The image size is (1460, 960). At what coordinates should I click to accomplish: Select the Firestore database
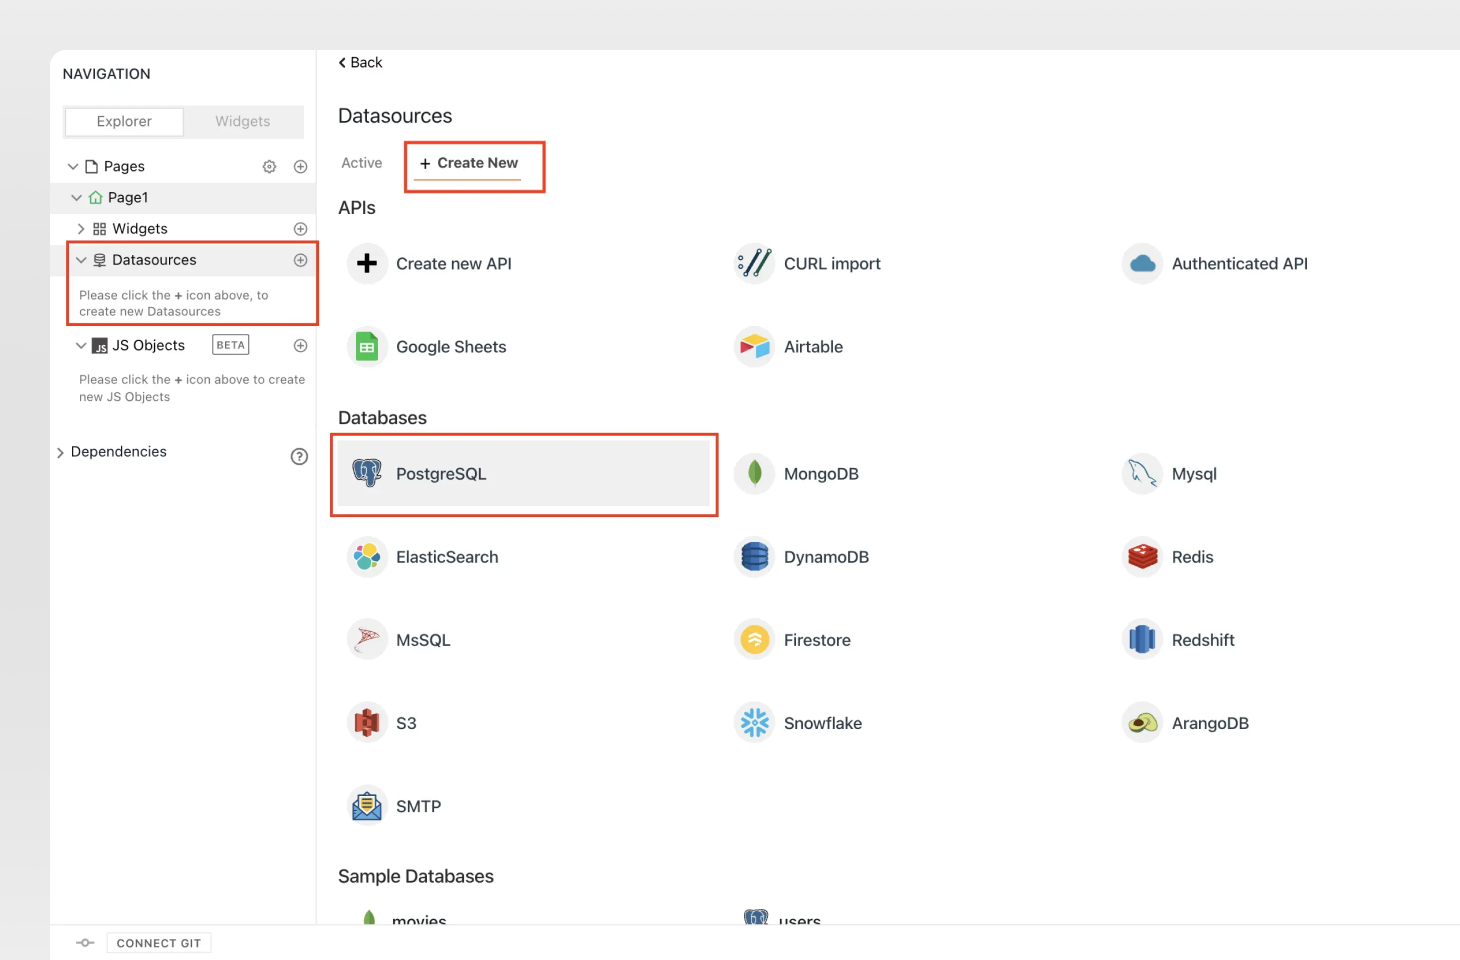pos(818,639)
